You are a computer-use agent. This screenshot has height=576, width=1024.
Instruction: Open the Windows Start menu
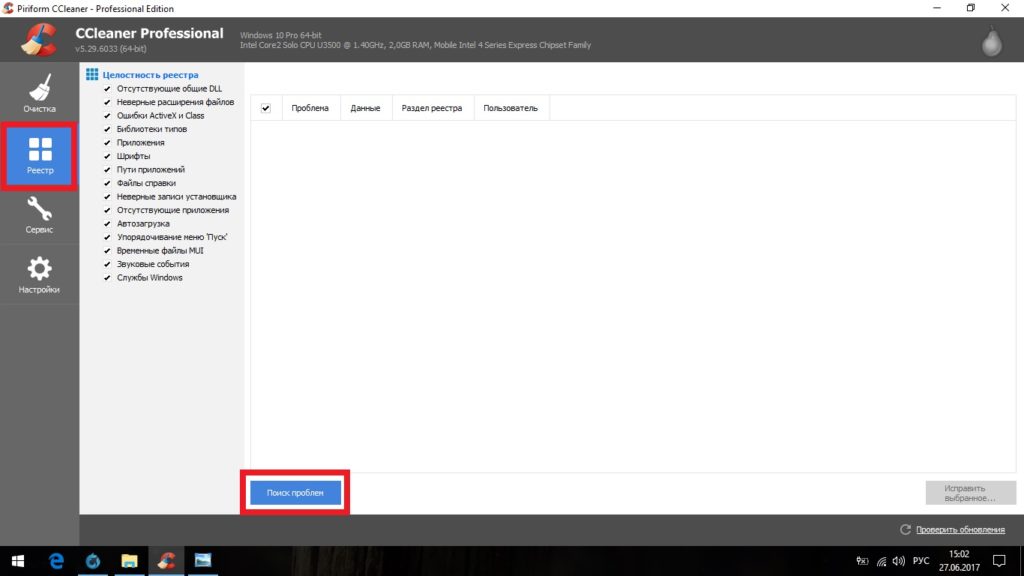(x=18, y=561)
